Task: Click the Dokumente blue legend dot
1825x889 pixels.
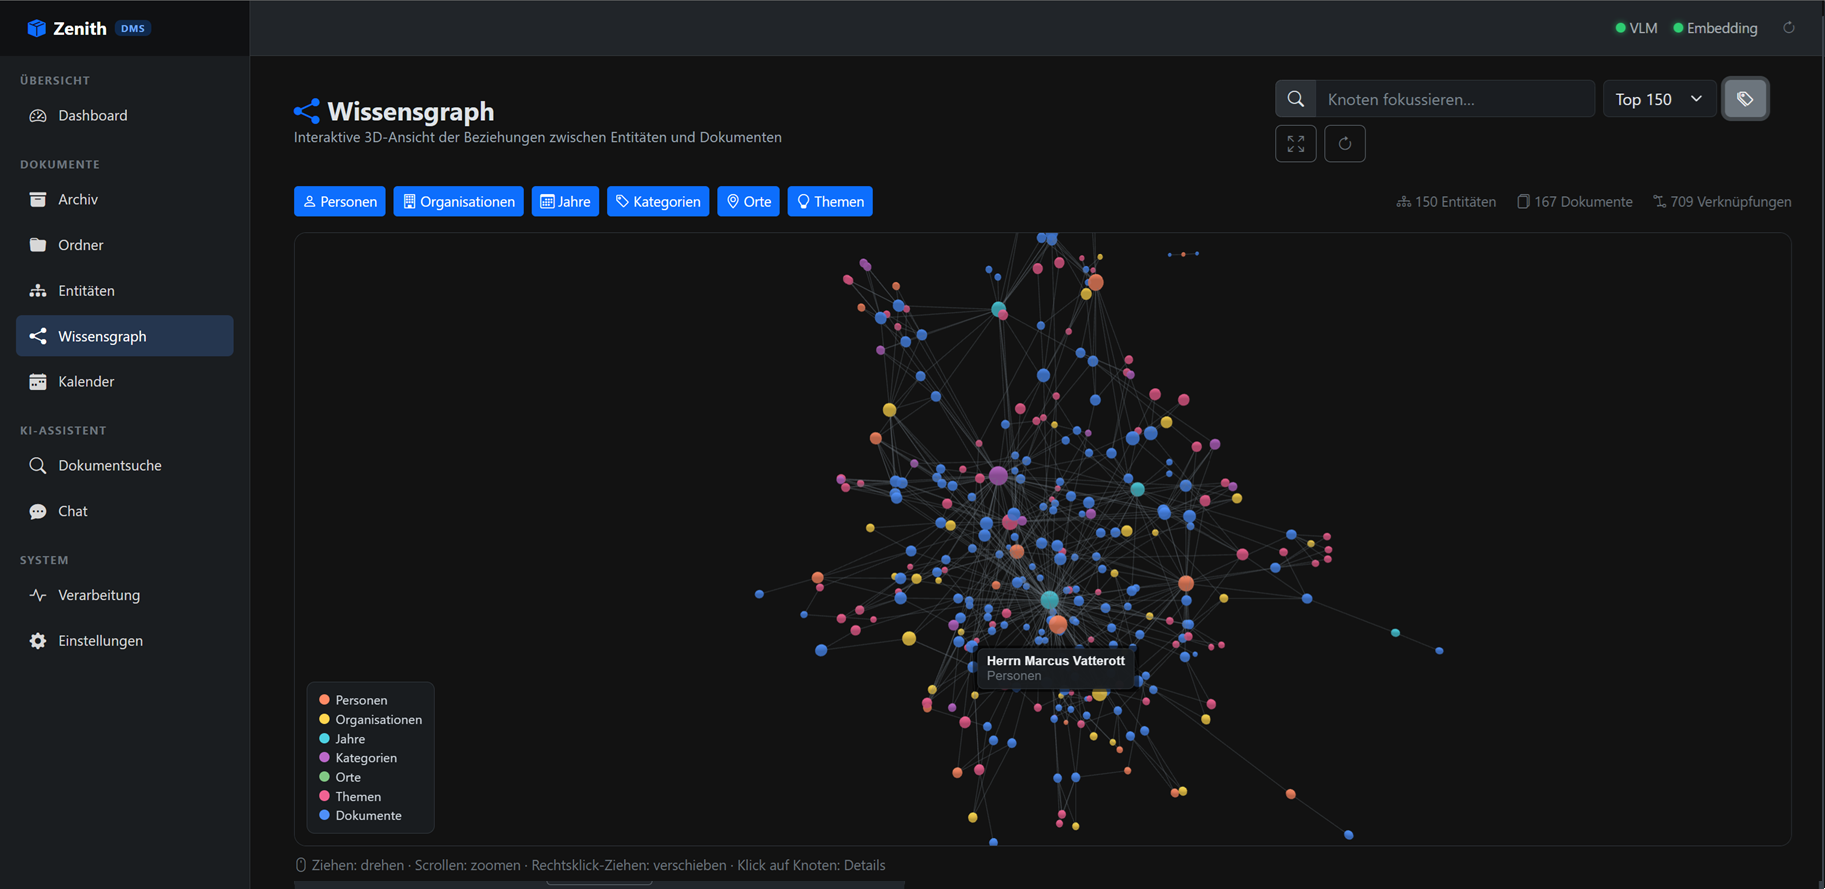Action: click(324, 815)
